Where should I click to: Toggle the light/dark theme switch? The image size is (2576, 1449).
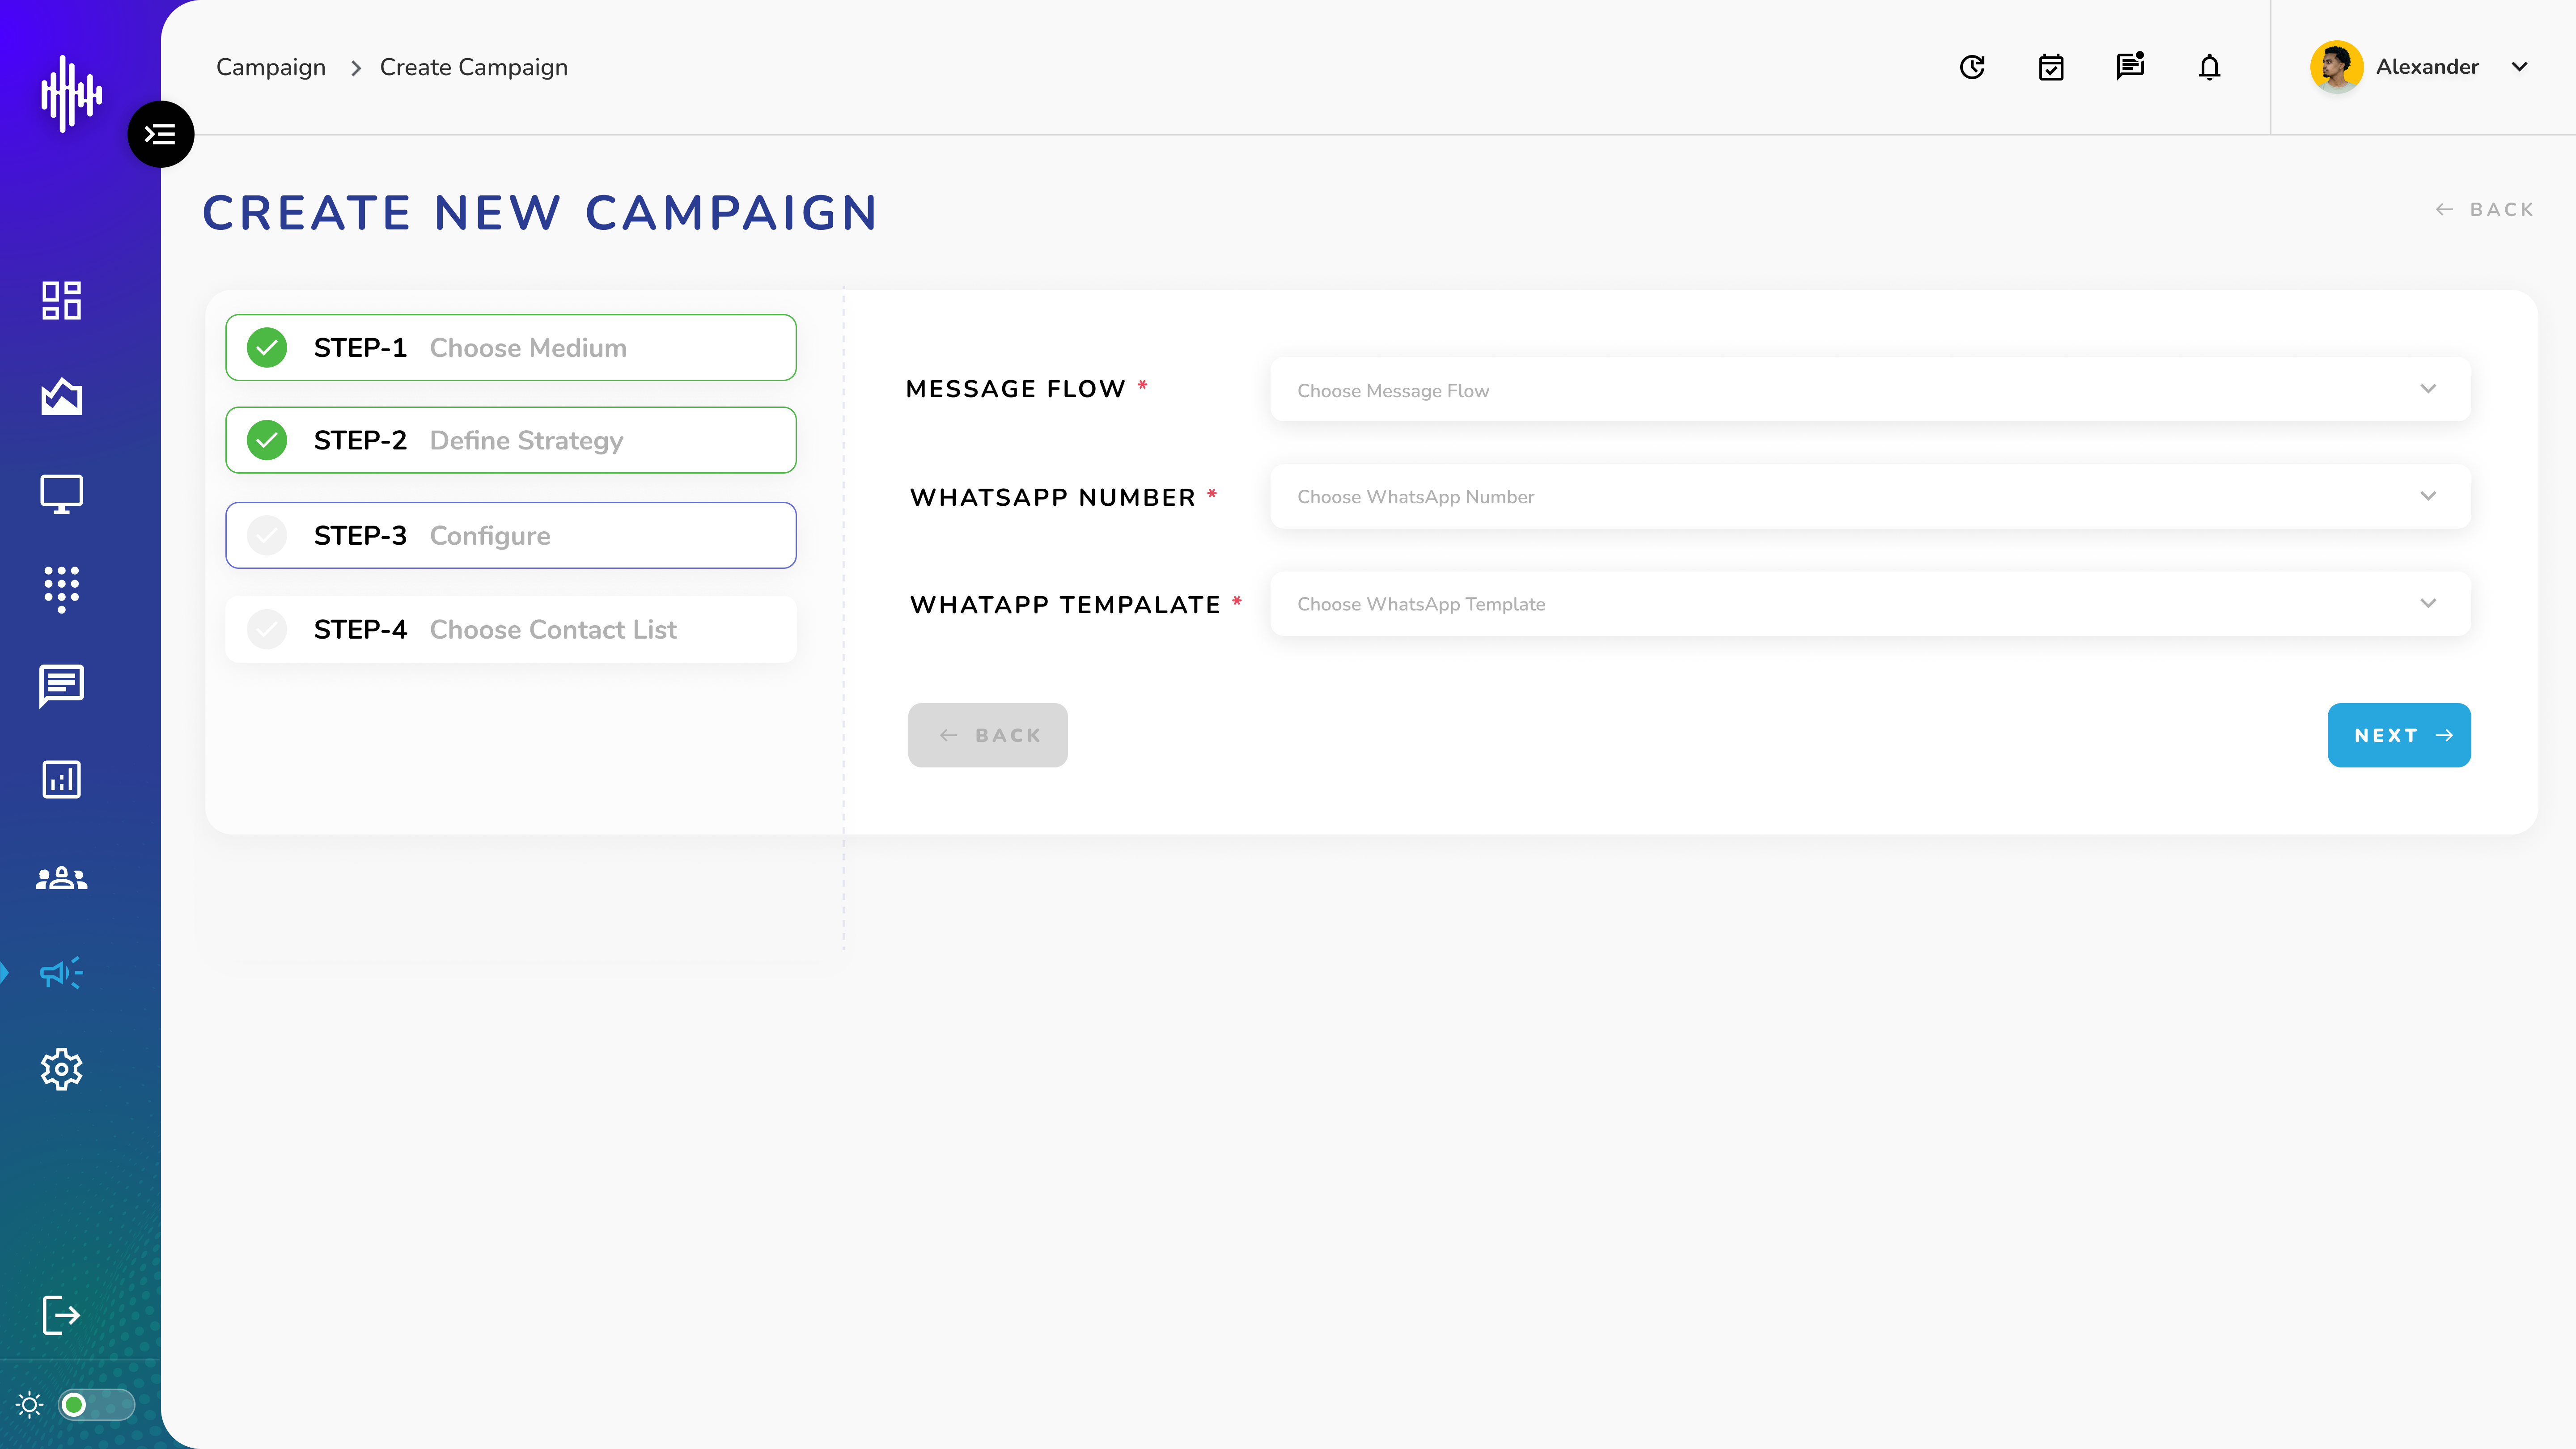pyautogui.click(x=96, y=1405)
